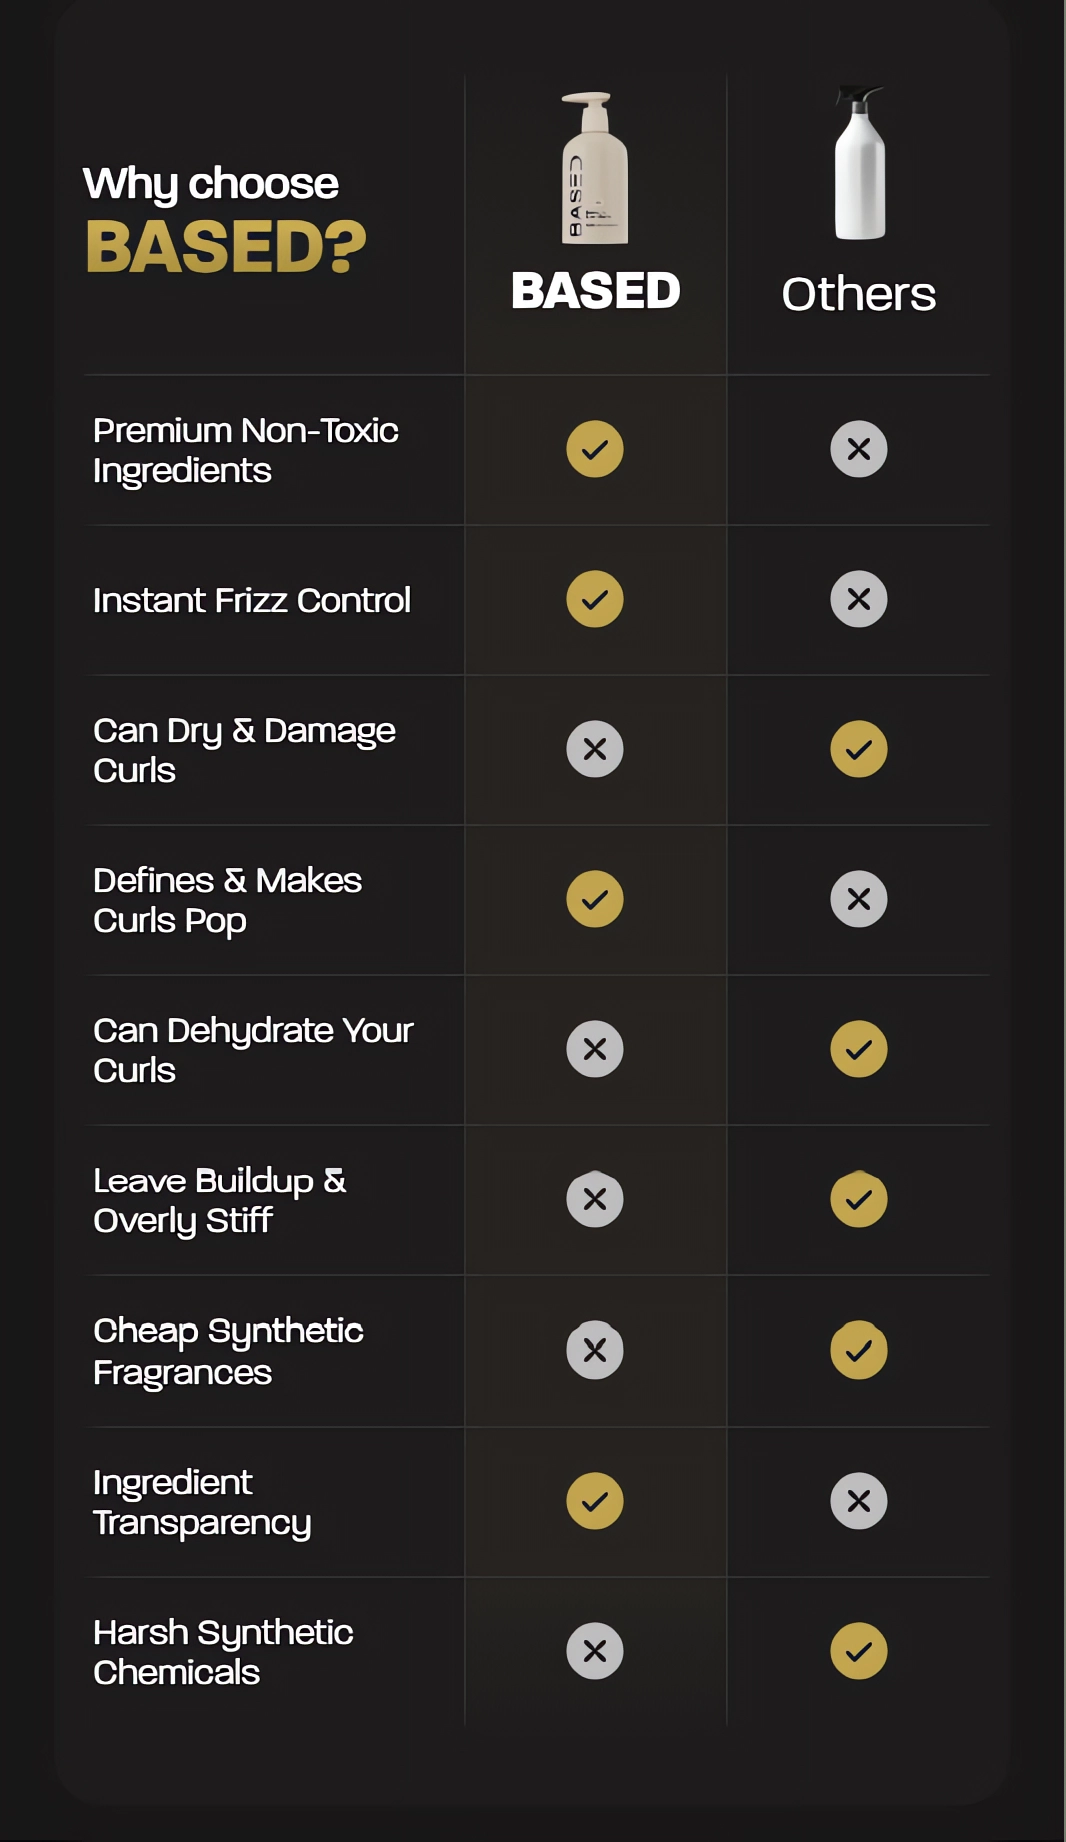Click Others checkmark for Can Dry & Damage Curls
Image resolution: width=1066 pixels, height=1842 pixels.
pos(859,749)
